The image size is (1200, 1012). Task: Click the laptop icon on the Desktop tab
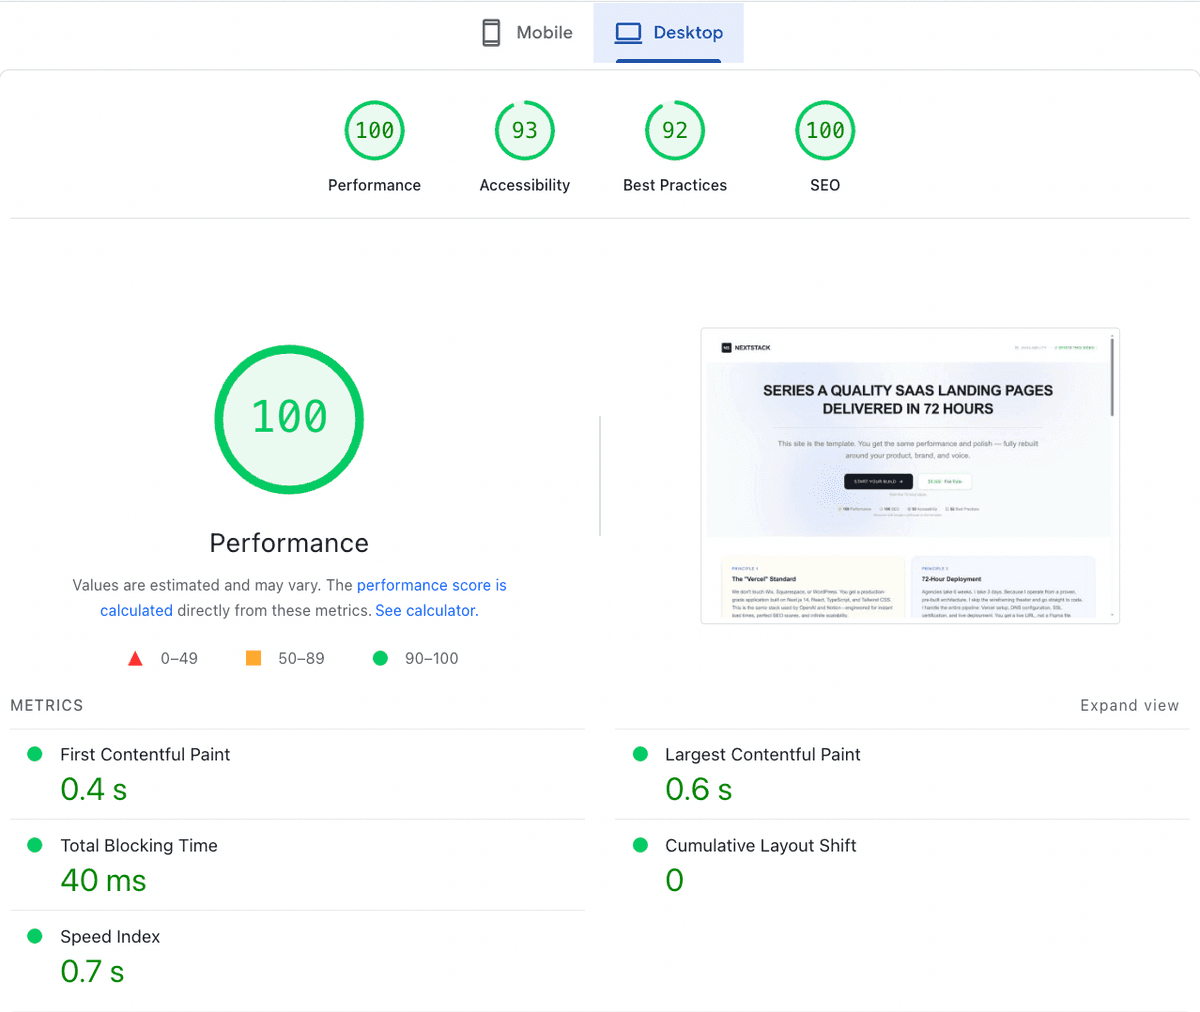[628, 32]
